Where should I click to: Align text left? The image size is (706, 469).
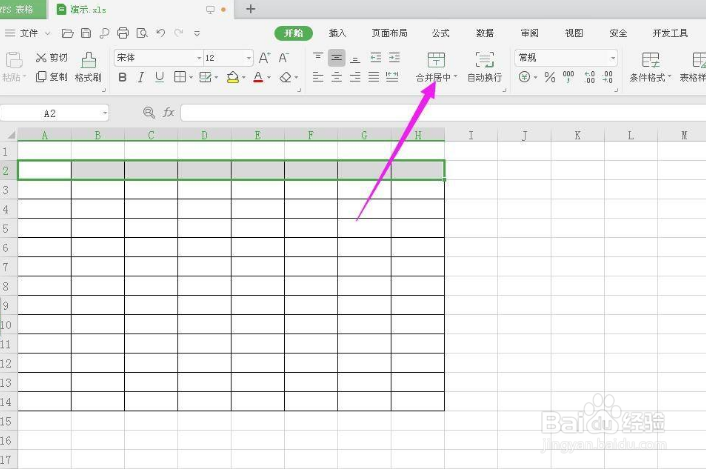[318, 77]
